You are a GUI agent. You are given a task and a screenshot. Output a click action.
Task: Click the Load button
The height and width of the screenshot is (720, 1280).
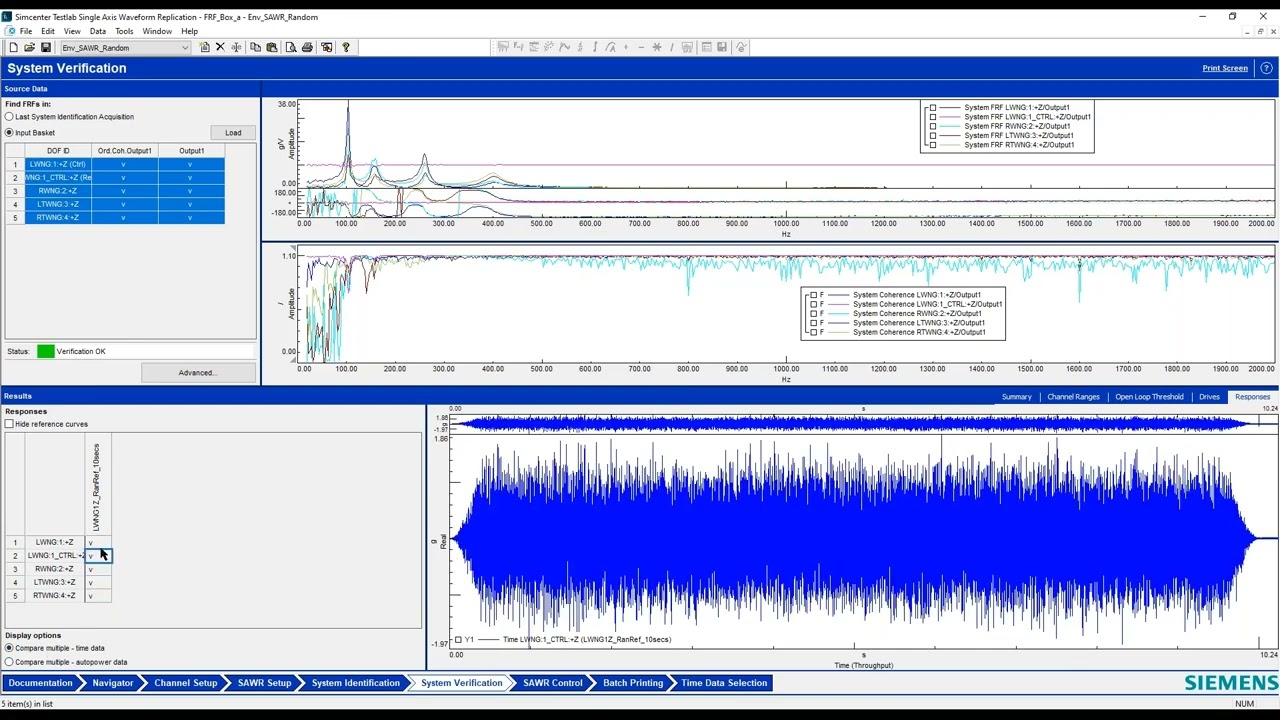tap(233, 132)
